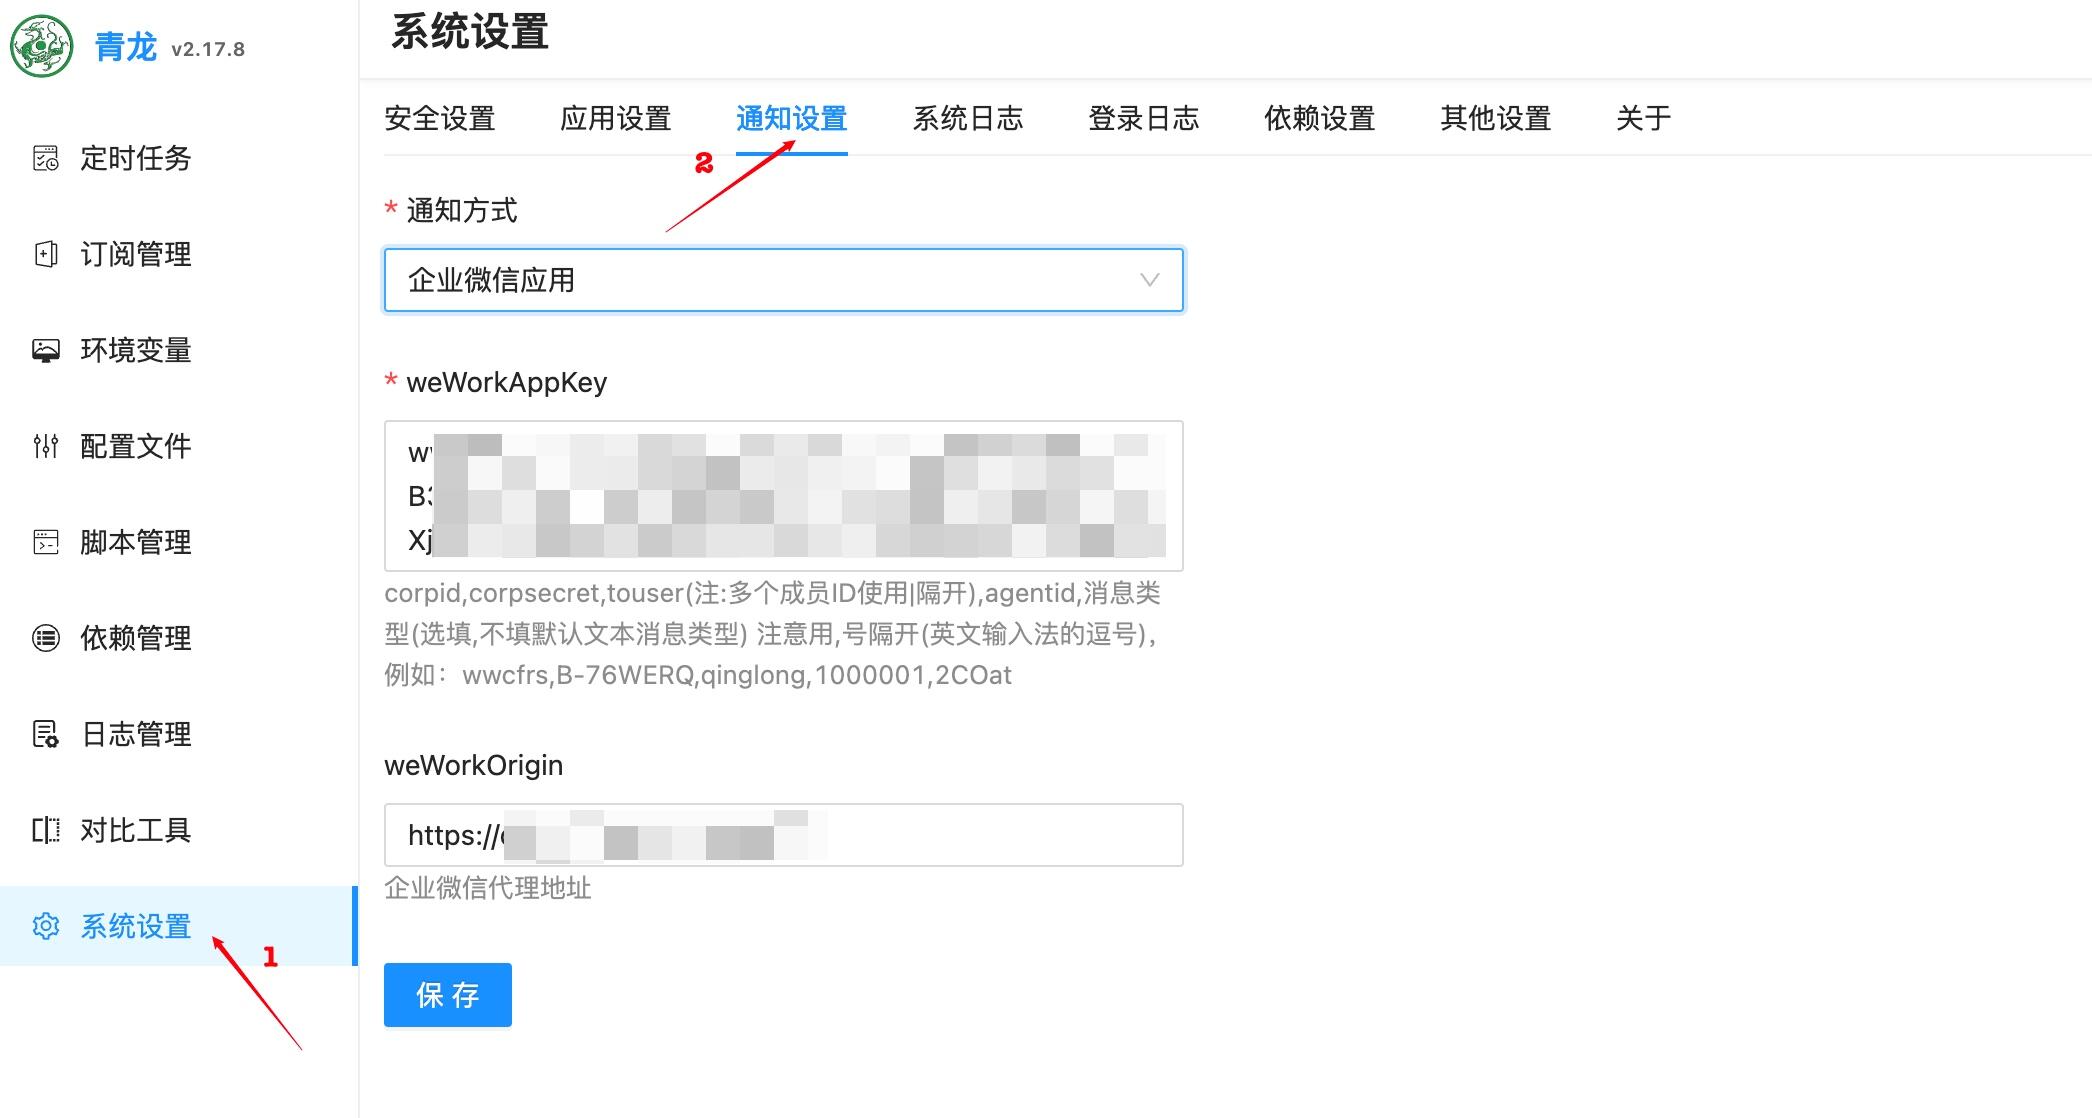Screen dimensions: 2092x1118
Task: Click the 环境变量 monitor icon
Action: (x=46, y=350)
